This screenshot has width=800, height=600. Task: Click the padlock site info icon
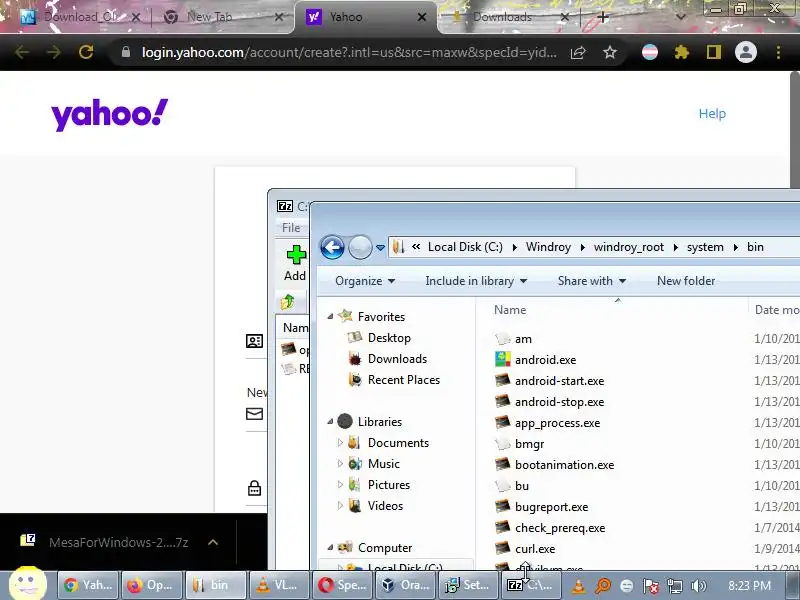pyautogui.click(x=126, y=52)
